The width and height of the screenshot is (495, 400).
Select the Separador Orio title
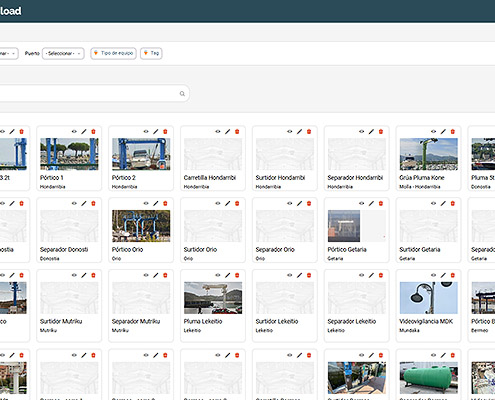275,250
